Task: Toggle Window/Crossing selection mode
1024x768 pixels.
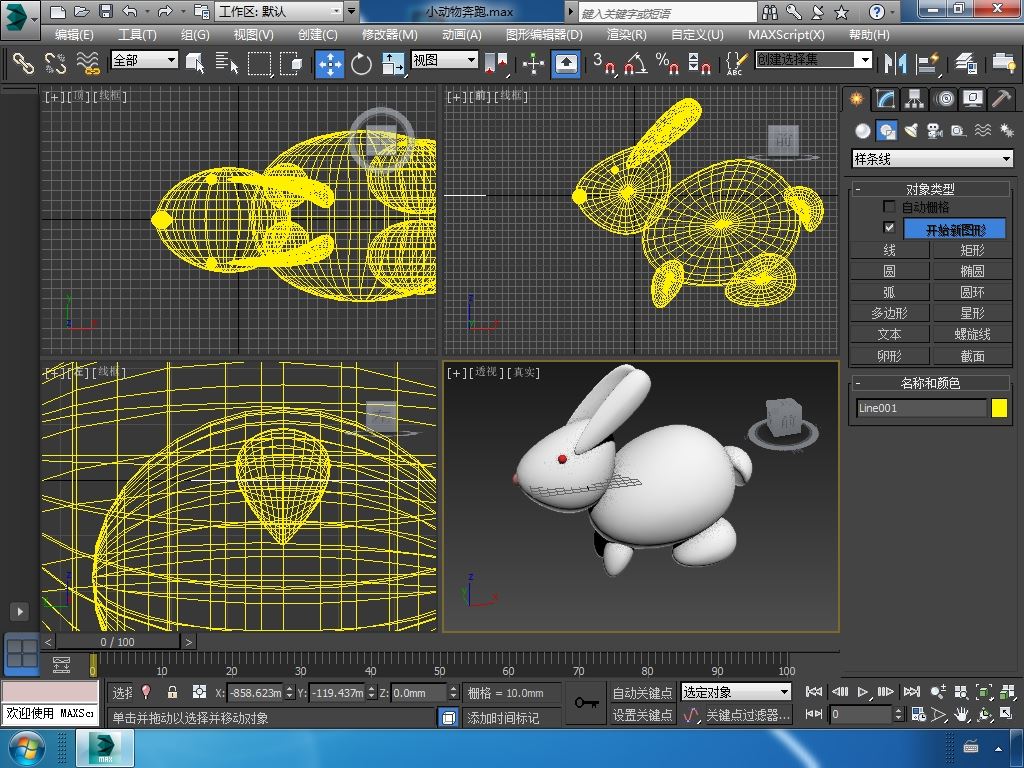Action: (291, 63)
